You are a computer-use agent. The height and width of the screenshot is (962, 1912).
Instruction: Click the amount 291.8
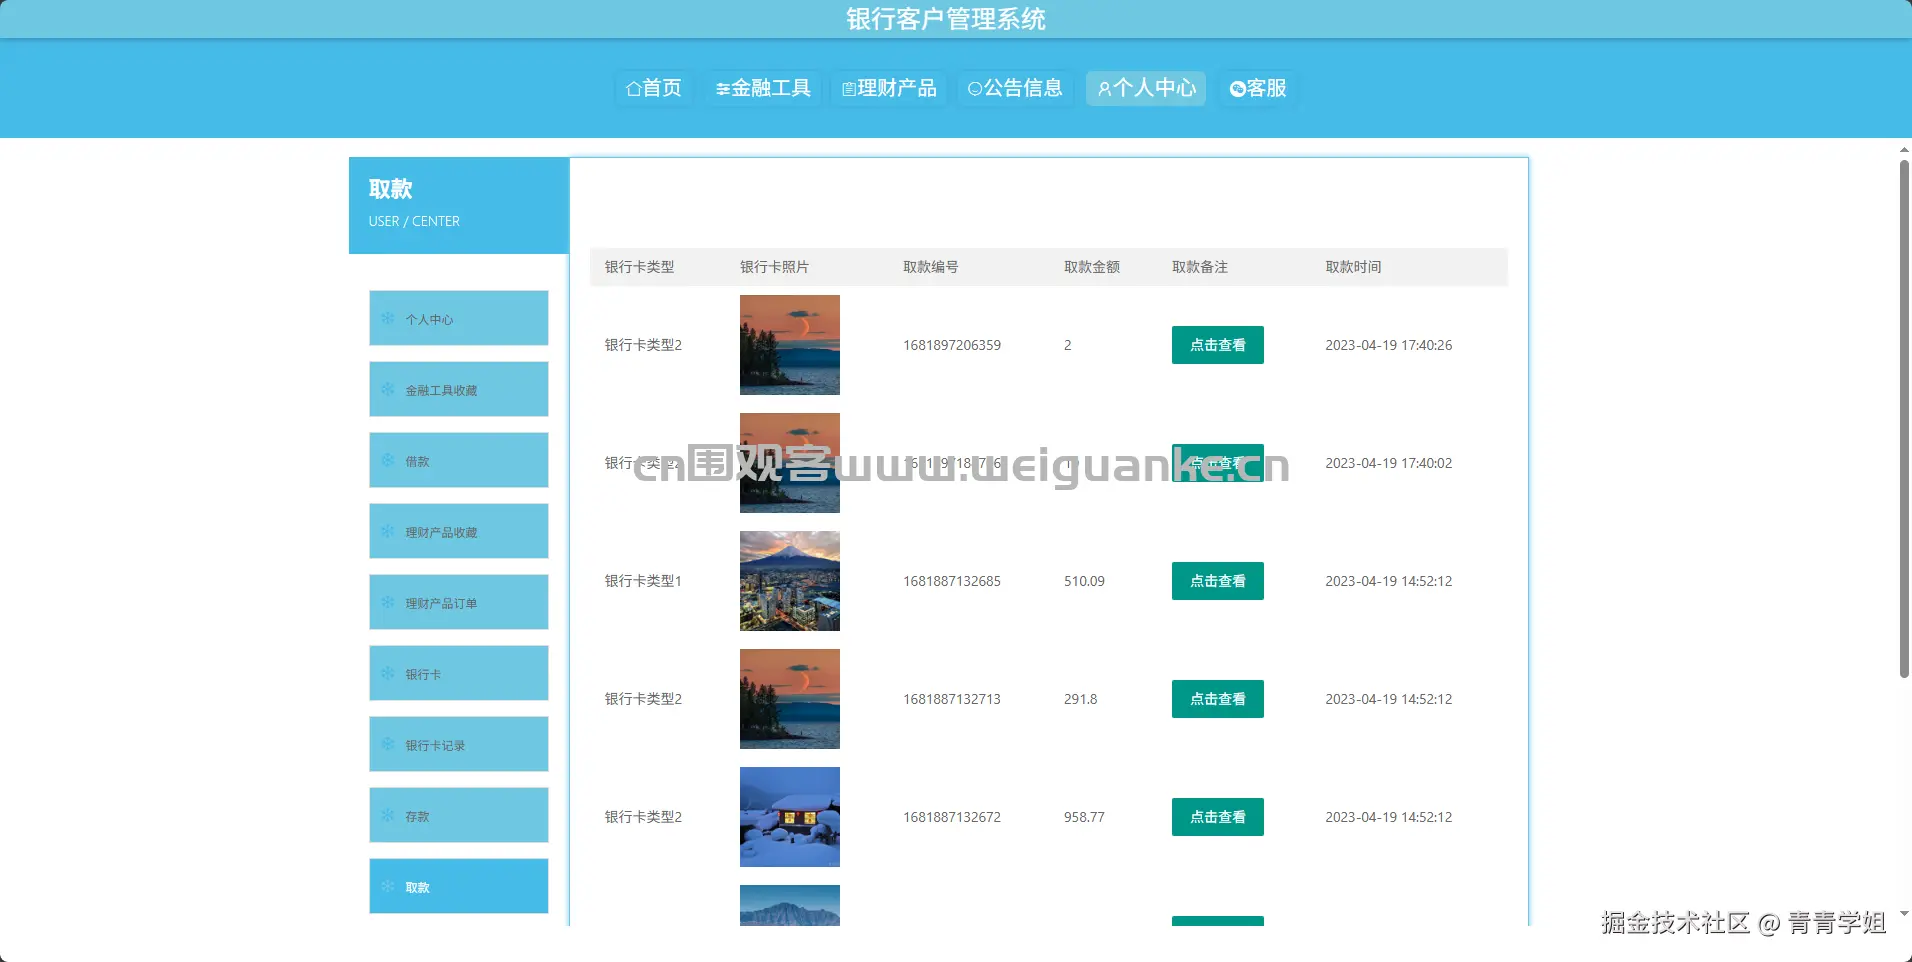tap(1080, 699)
